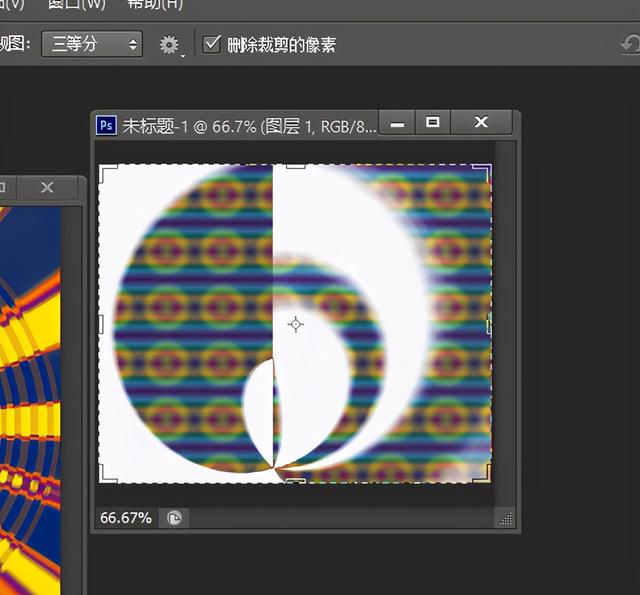Click the Ps icon in 未标题-1 title bar
640x595 pixels.
coord(107,125)
